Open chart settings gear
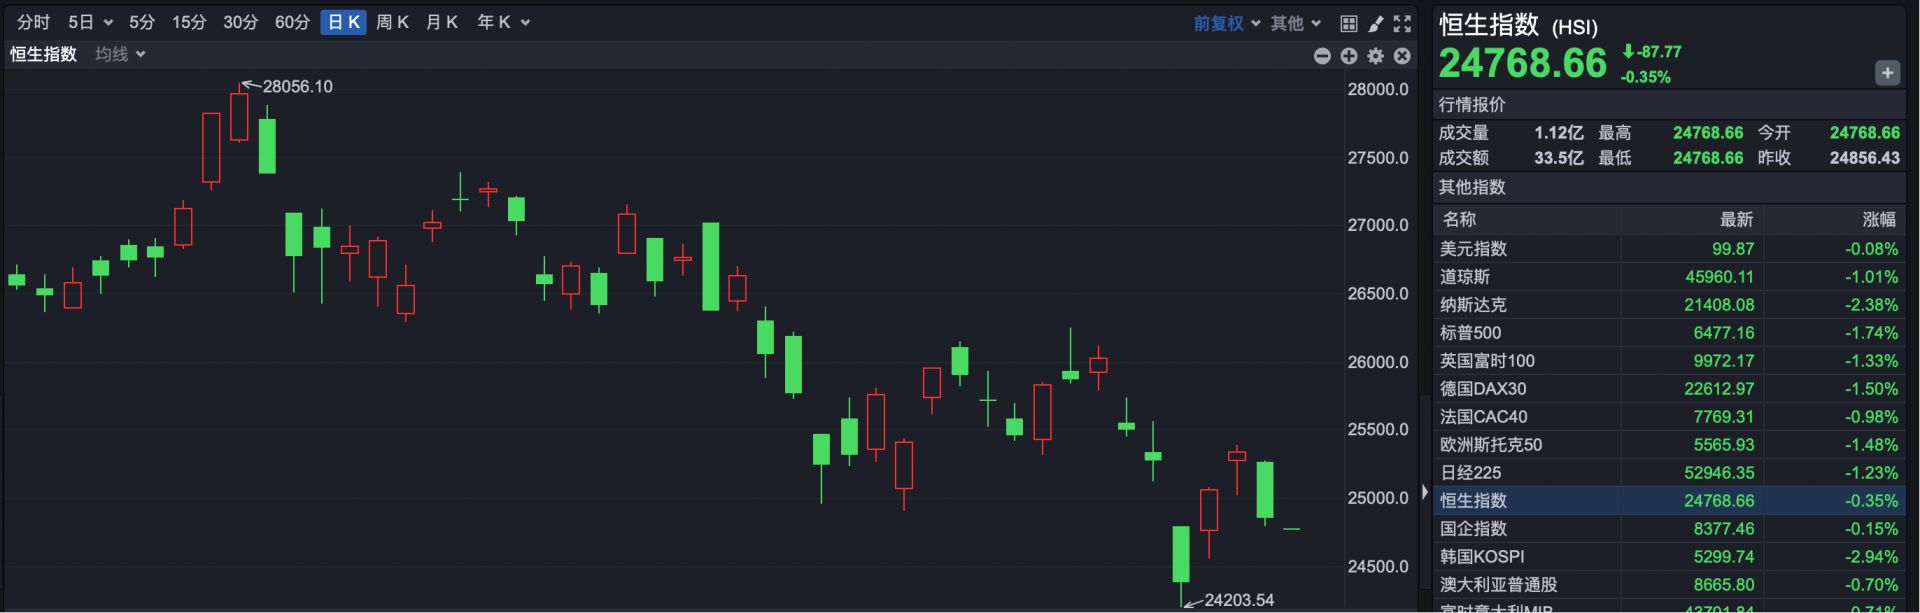 1375,56
